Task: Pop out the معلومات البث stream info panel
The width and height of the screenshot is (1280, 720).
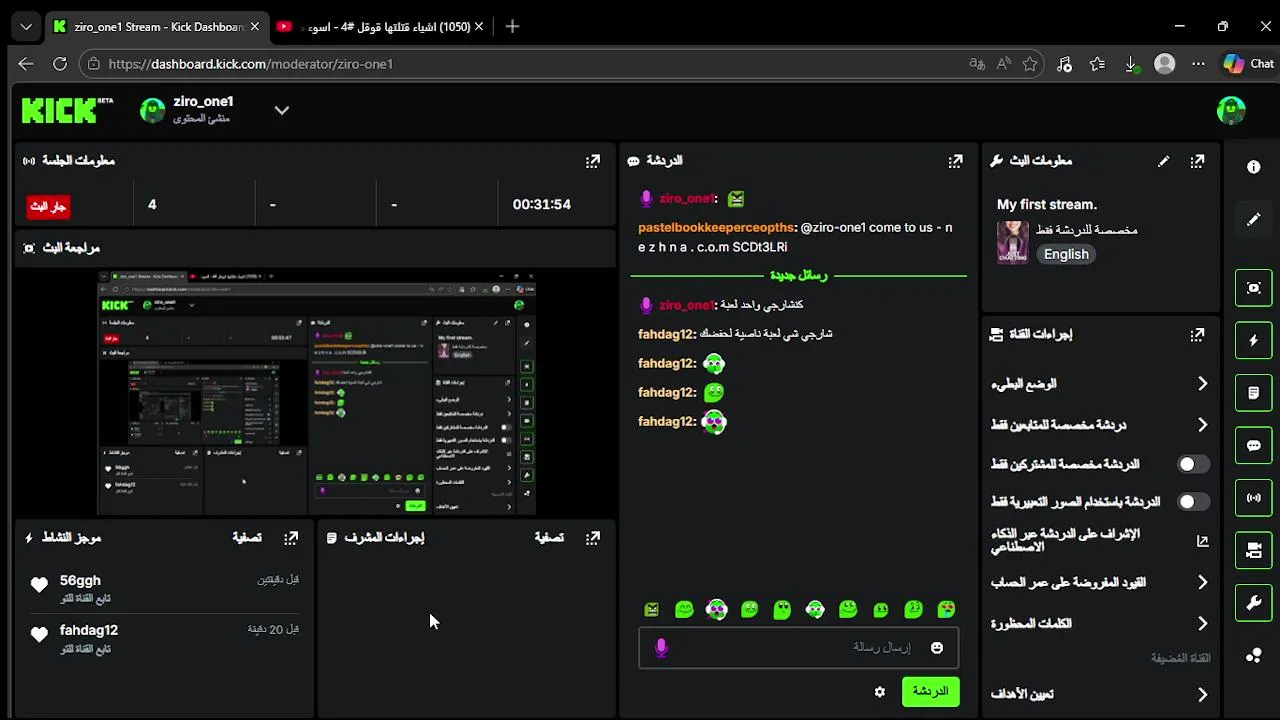Action: tap(1197, 161)
